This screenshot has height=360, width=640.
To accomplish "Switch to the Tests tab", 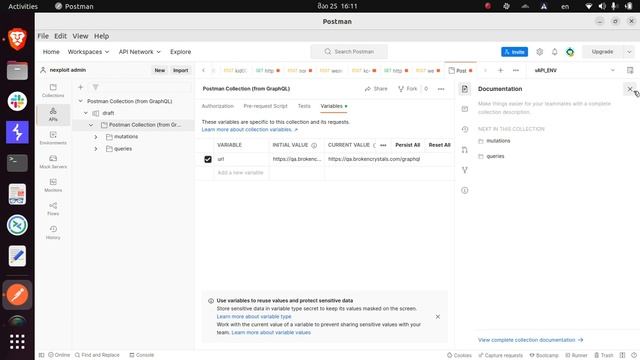I will 304,106.
